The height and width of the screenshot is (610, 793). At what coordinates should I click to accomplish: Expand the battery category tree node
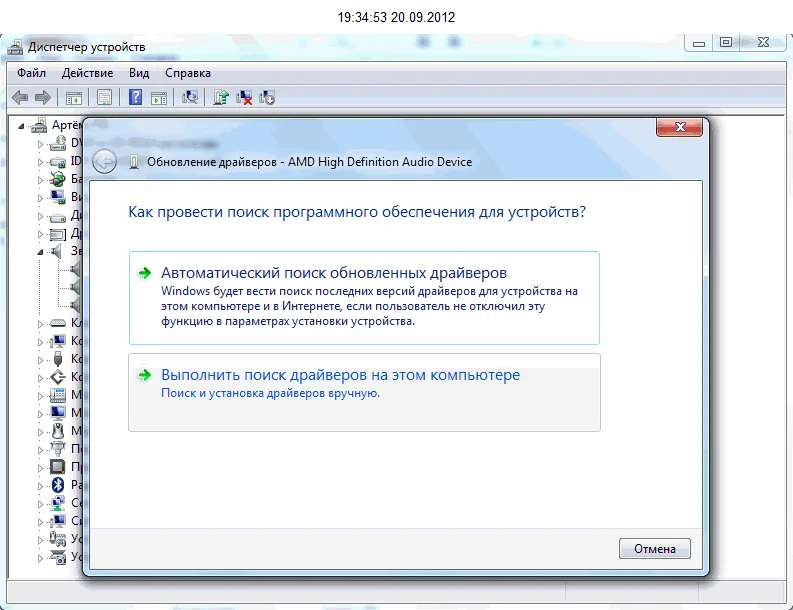(40, 180)
